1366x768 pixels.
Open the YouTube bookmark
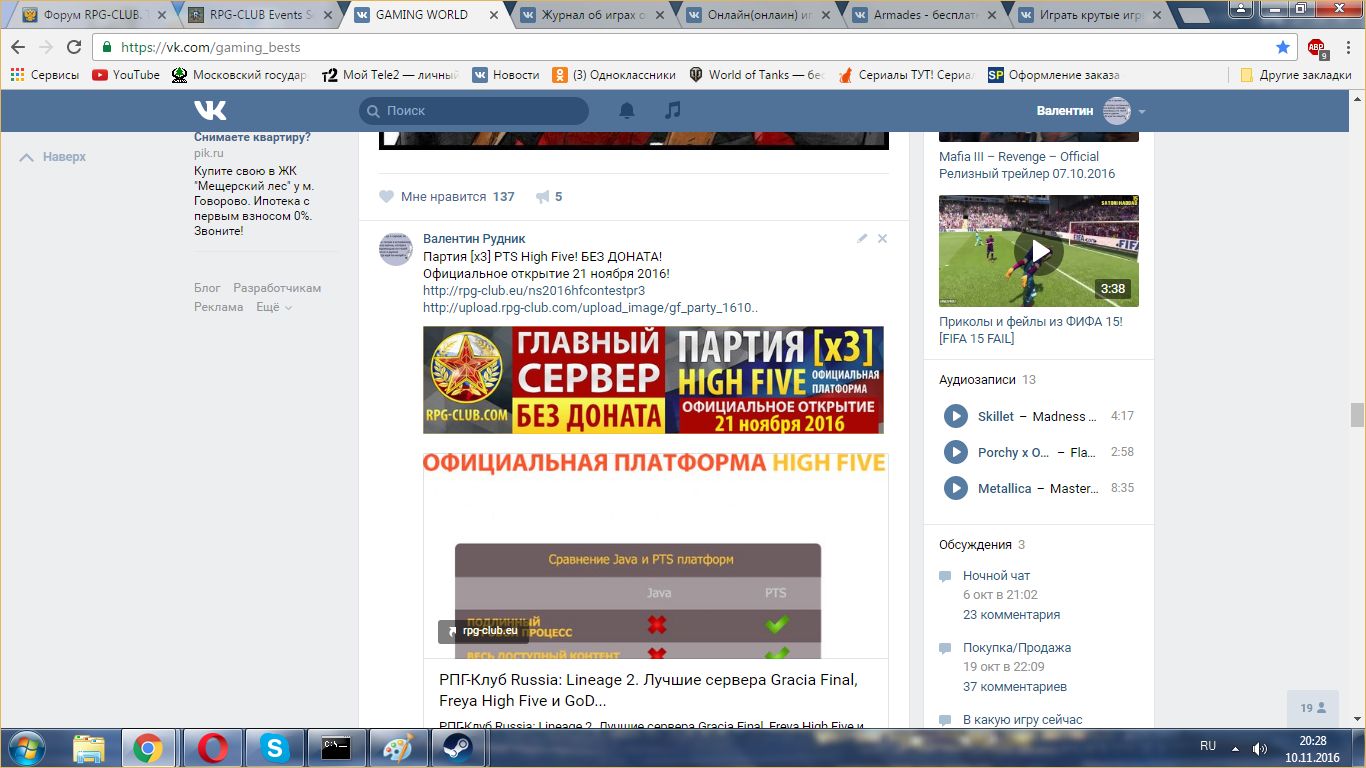click(126, 75)
